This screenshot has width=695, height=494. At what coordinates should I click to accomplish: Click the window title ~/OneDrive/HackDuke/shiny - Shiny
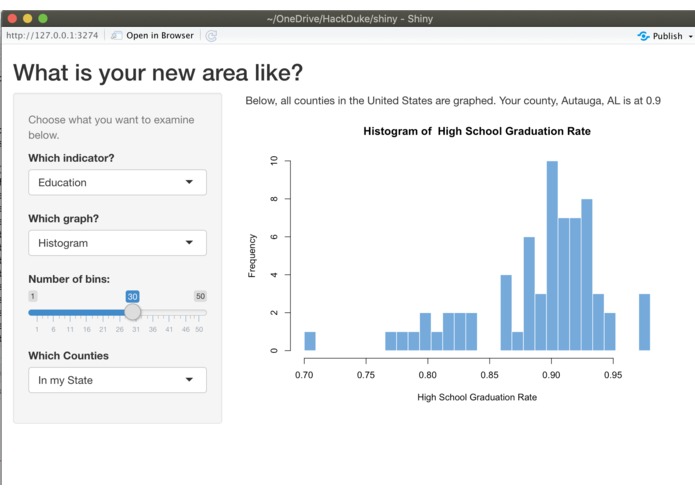pyautogui.click(x=350, y=19)
